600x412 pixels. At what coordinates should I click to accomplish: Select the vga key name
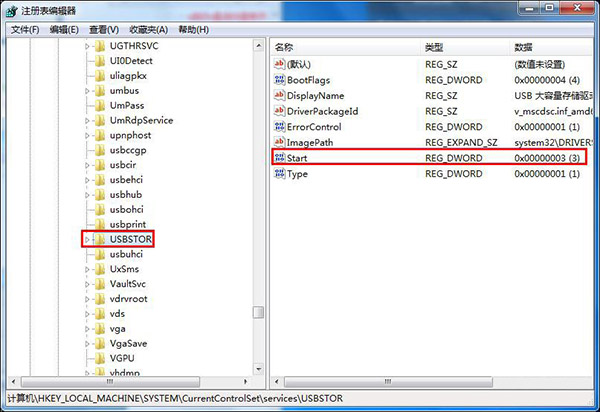coord(117,329)
